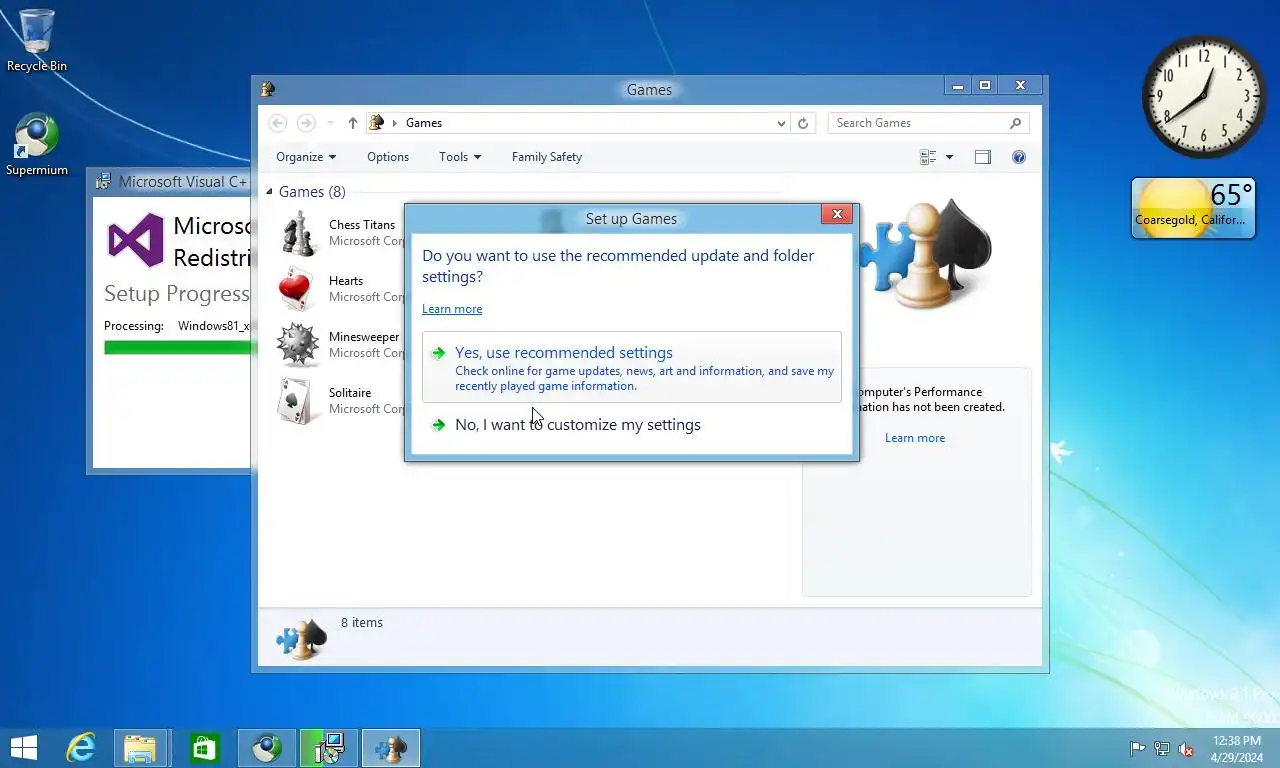The height and width of the screenshot is (768, 1280).
Task: Click the address bar Games breadcrumb arrow
Action: (x=394, y=123)
